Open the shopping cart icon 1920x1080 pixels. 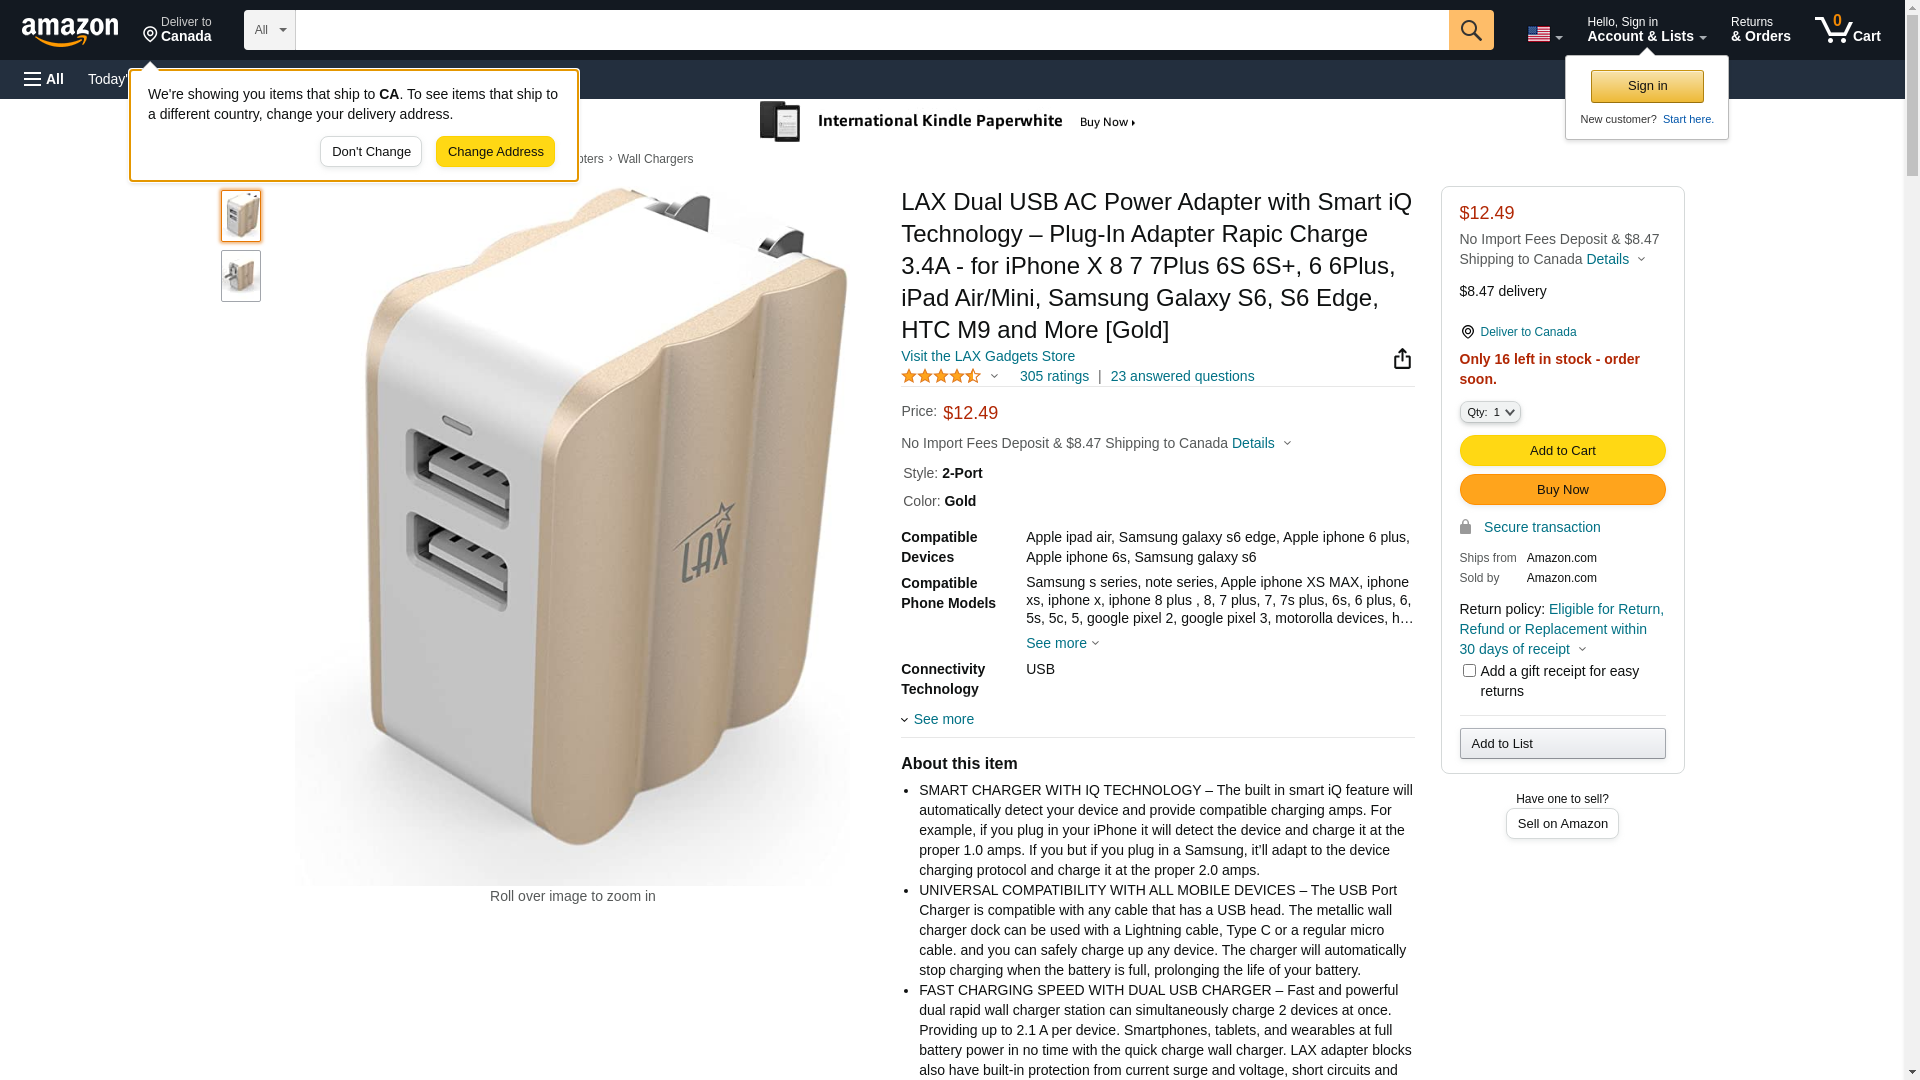pos(1847,30)
